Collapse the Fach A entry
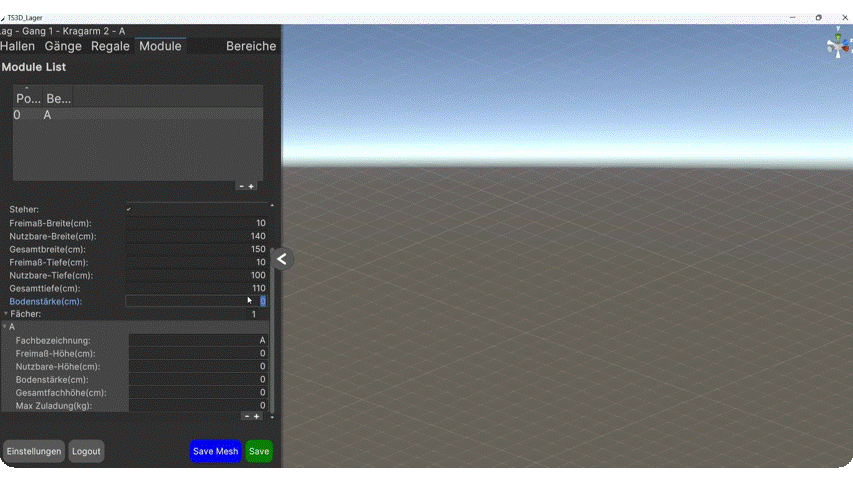This screenshot has width=853, height=480. coord(5,327)
